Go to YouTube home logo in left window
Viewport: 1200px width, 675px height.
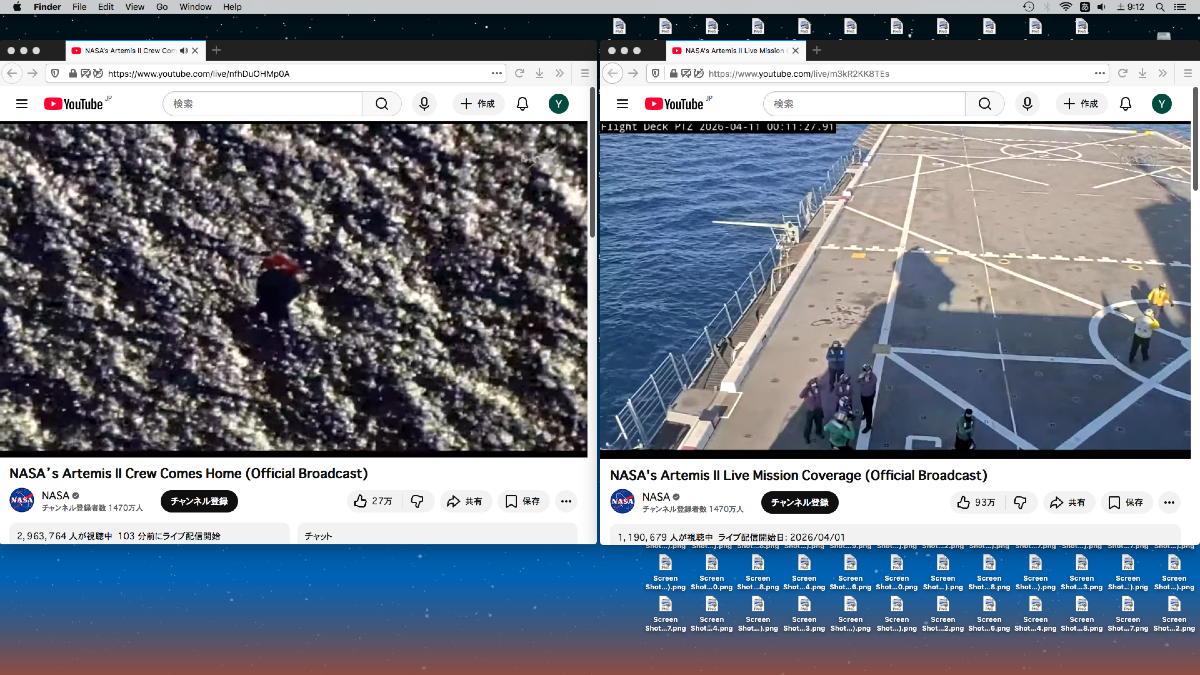(x=77, y=104)
